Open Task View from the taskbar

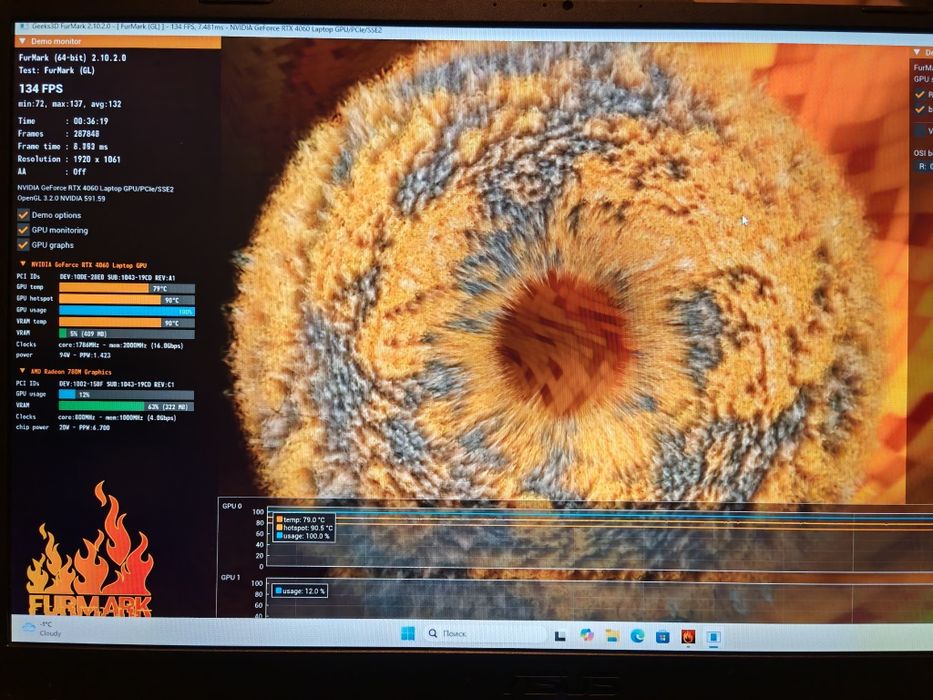pyautogui.click(x=560, y=636)
